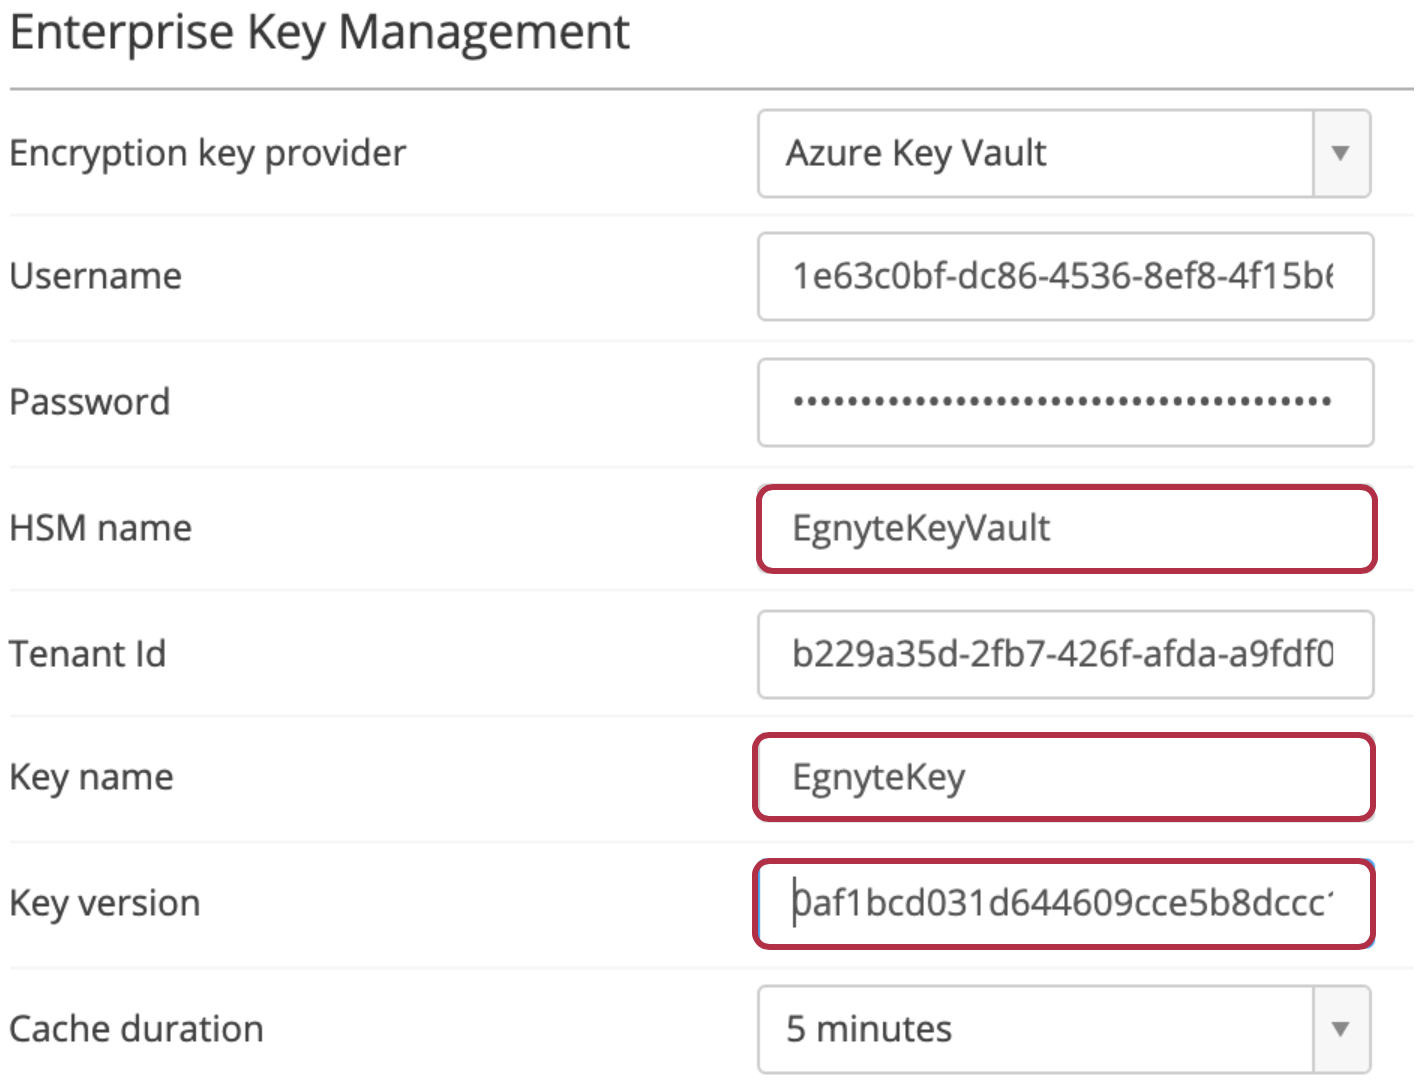Image resolution: width=1420 pixels, height=1080 pixels.
Task: Click the Encryption key provider label
Action: [x=208, y=153]
